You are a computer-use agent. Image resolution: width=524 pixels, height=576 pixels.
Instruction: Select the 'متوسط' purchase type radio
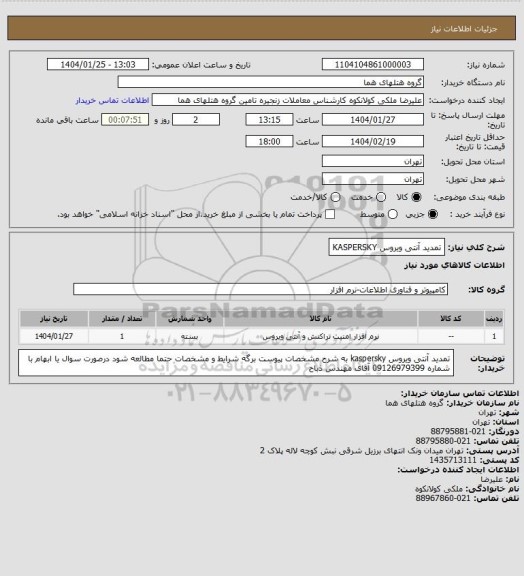tap(393, 214)
